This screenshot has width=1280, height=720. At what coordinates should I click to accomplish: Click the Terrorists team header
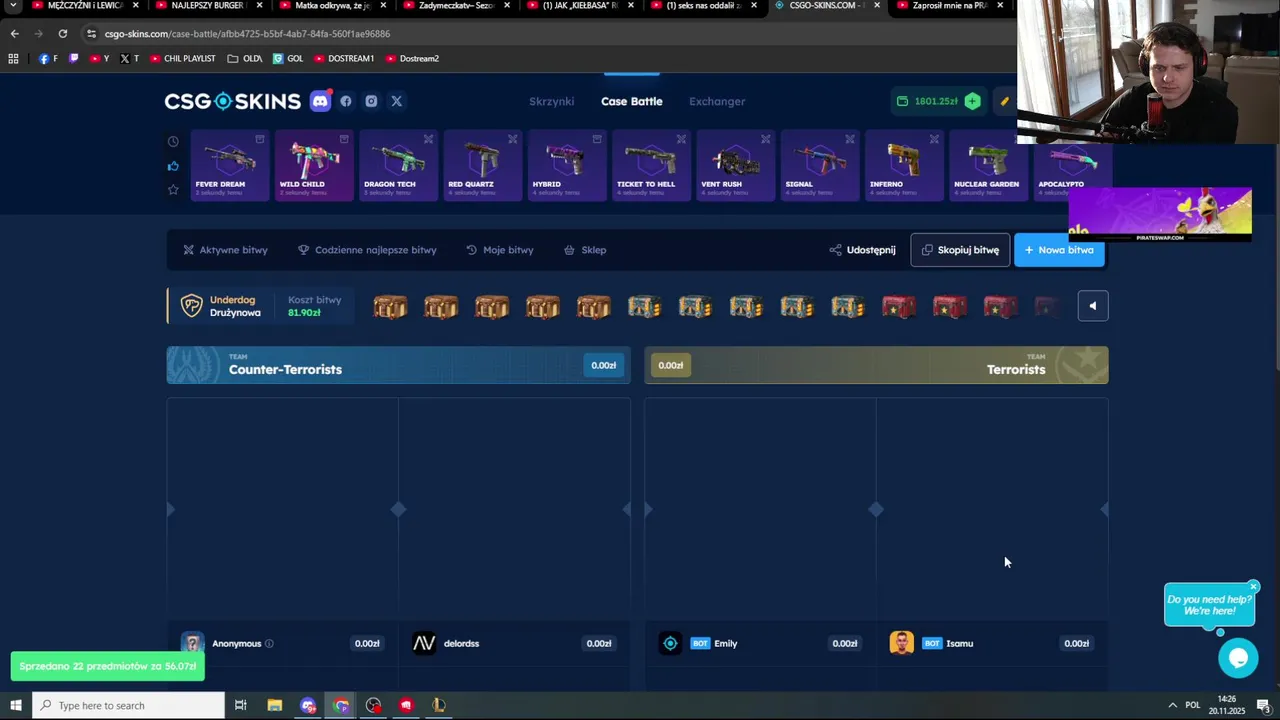[x=876, y=365]
